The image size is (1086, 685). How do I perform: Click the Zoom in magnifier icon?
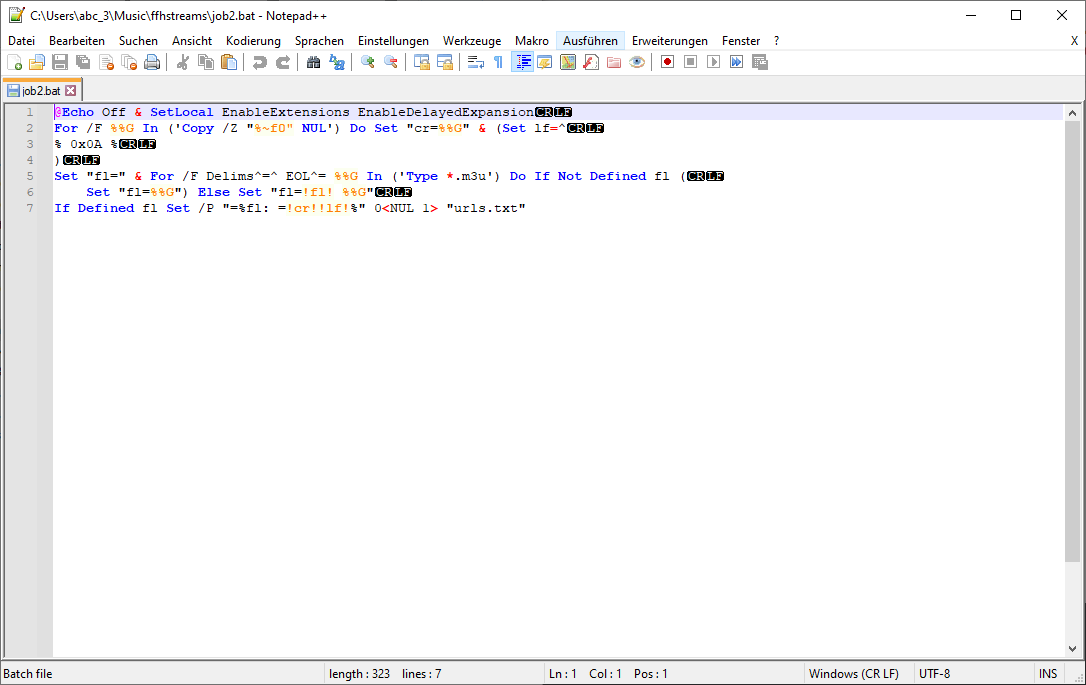(368, 62)
